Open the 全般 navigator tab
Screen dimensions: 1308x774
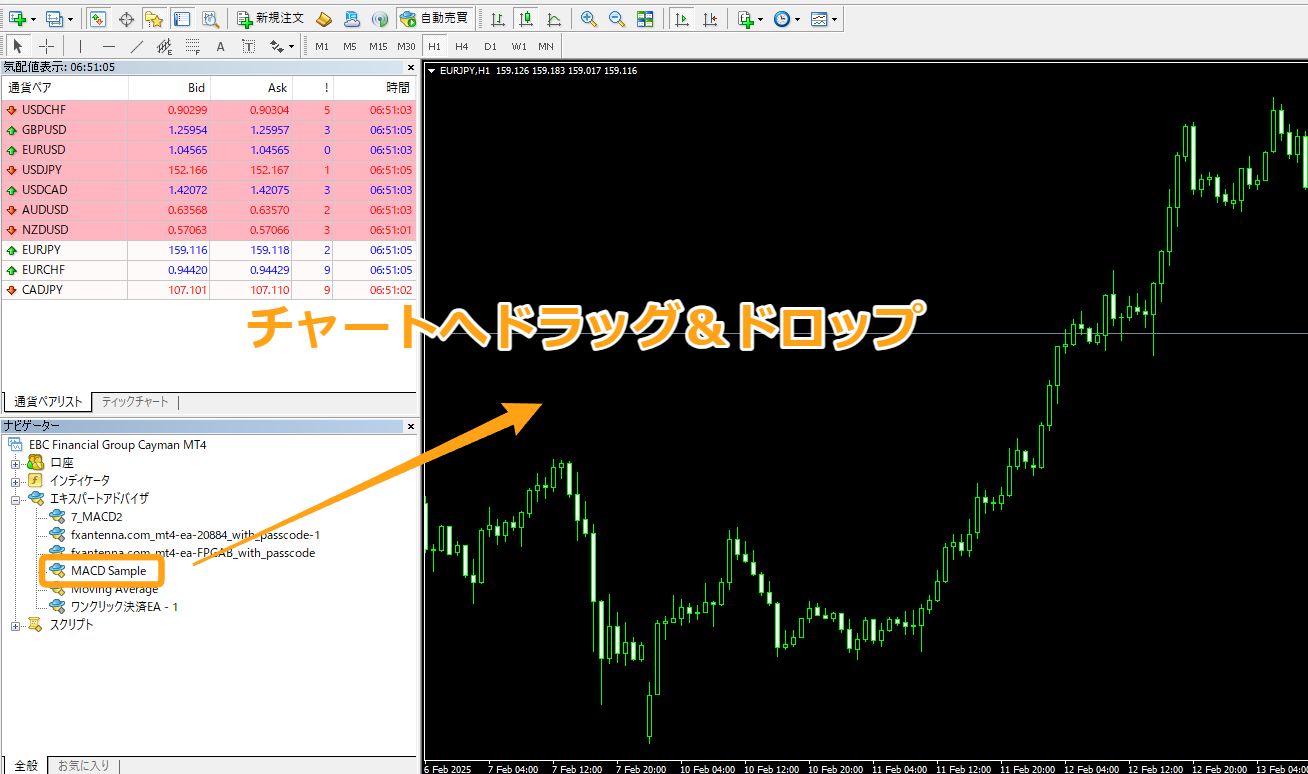pyautogui.click(x=27, y=765)
